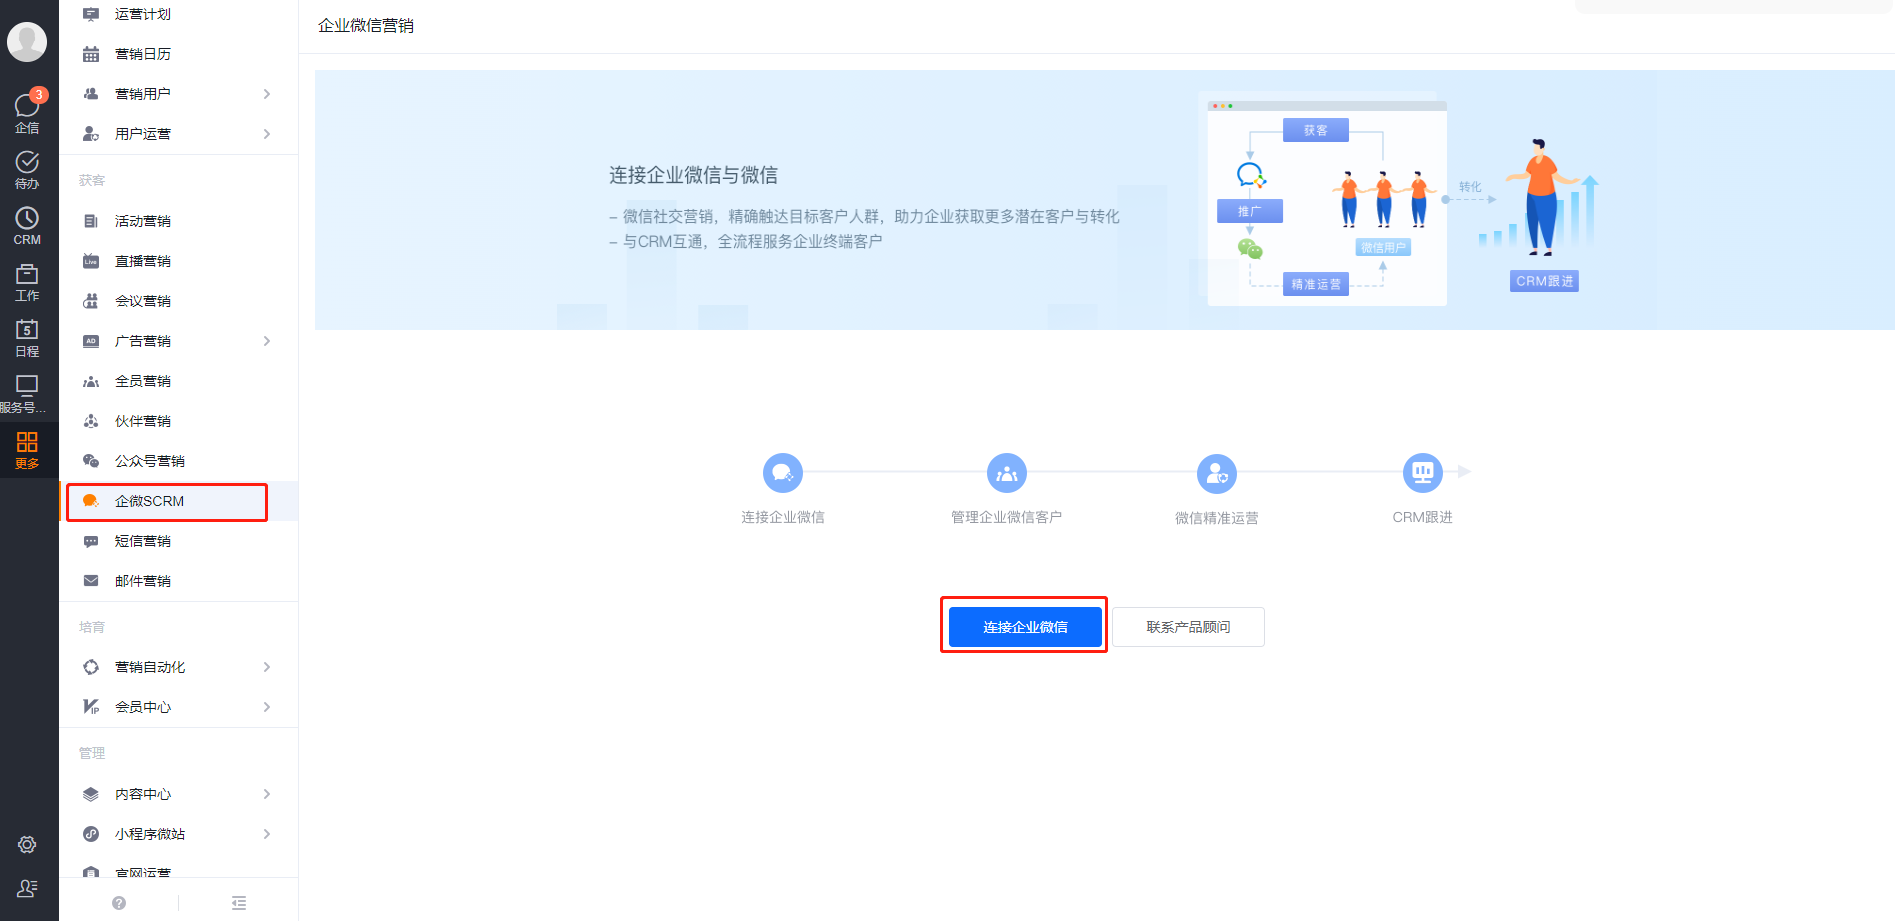This screenshot has width=1895, height=921.
Task: Open the settings gear in dark sidebar
Action: point(27,845)
